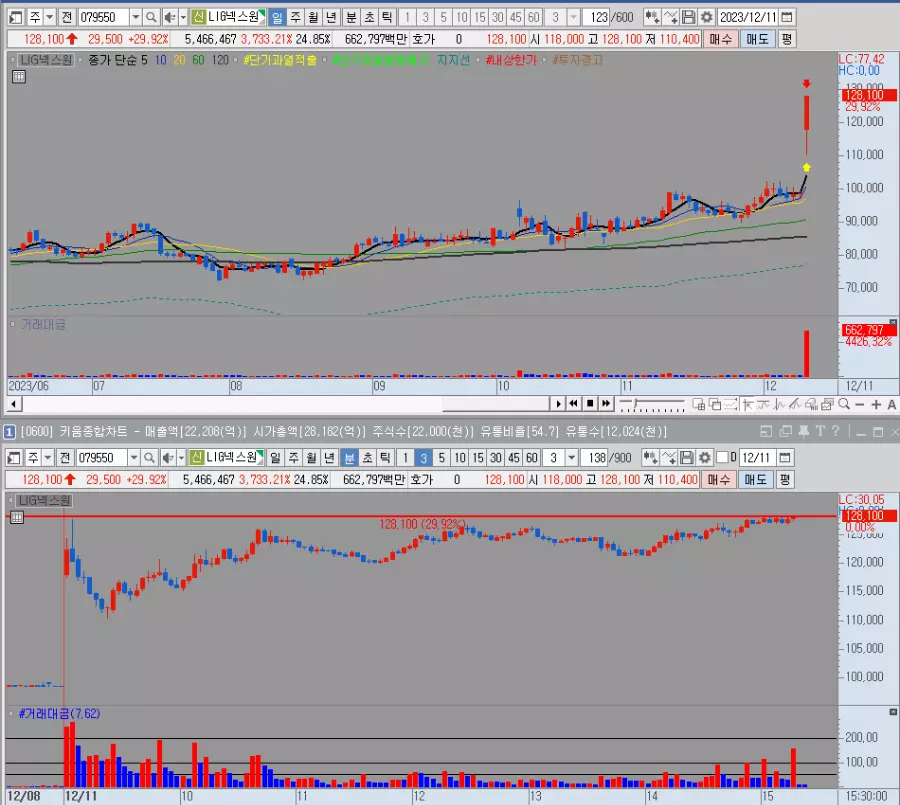Click the 매수 (buy) button in bottom chart
This screenshot has height=805, width=900.
tap(719, 479)
